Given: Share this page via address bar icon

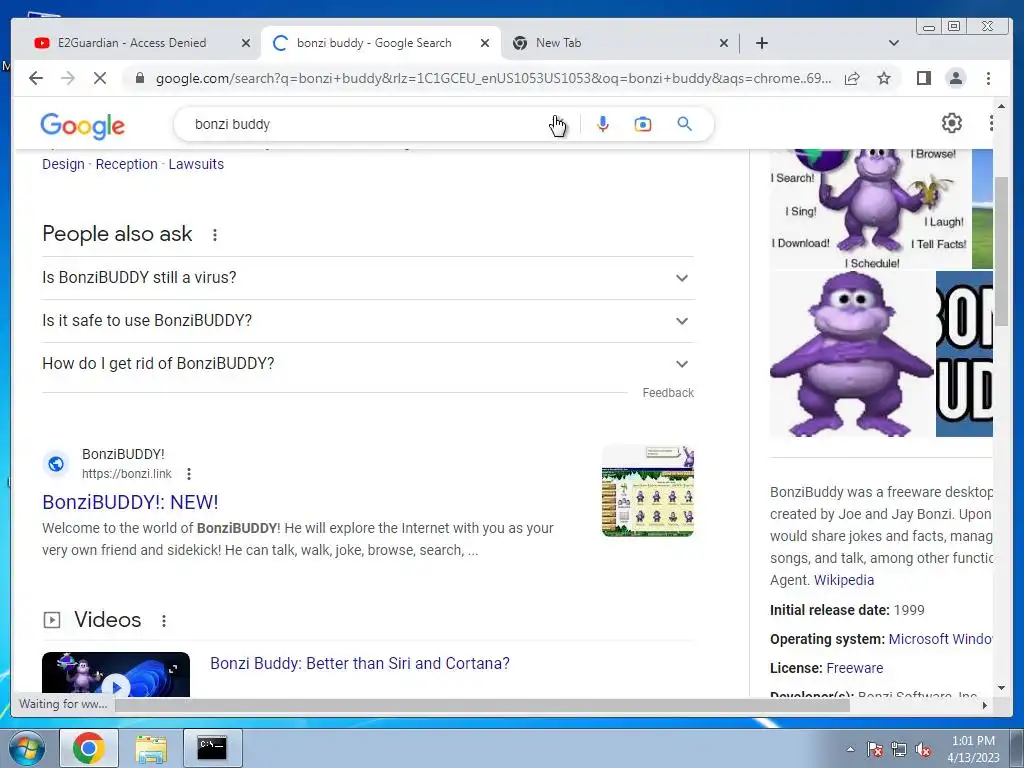Looking at the screenshot, I should 852,78.
